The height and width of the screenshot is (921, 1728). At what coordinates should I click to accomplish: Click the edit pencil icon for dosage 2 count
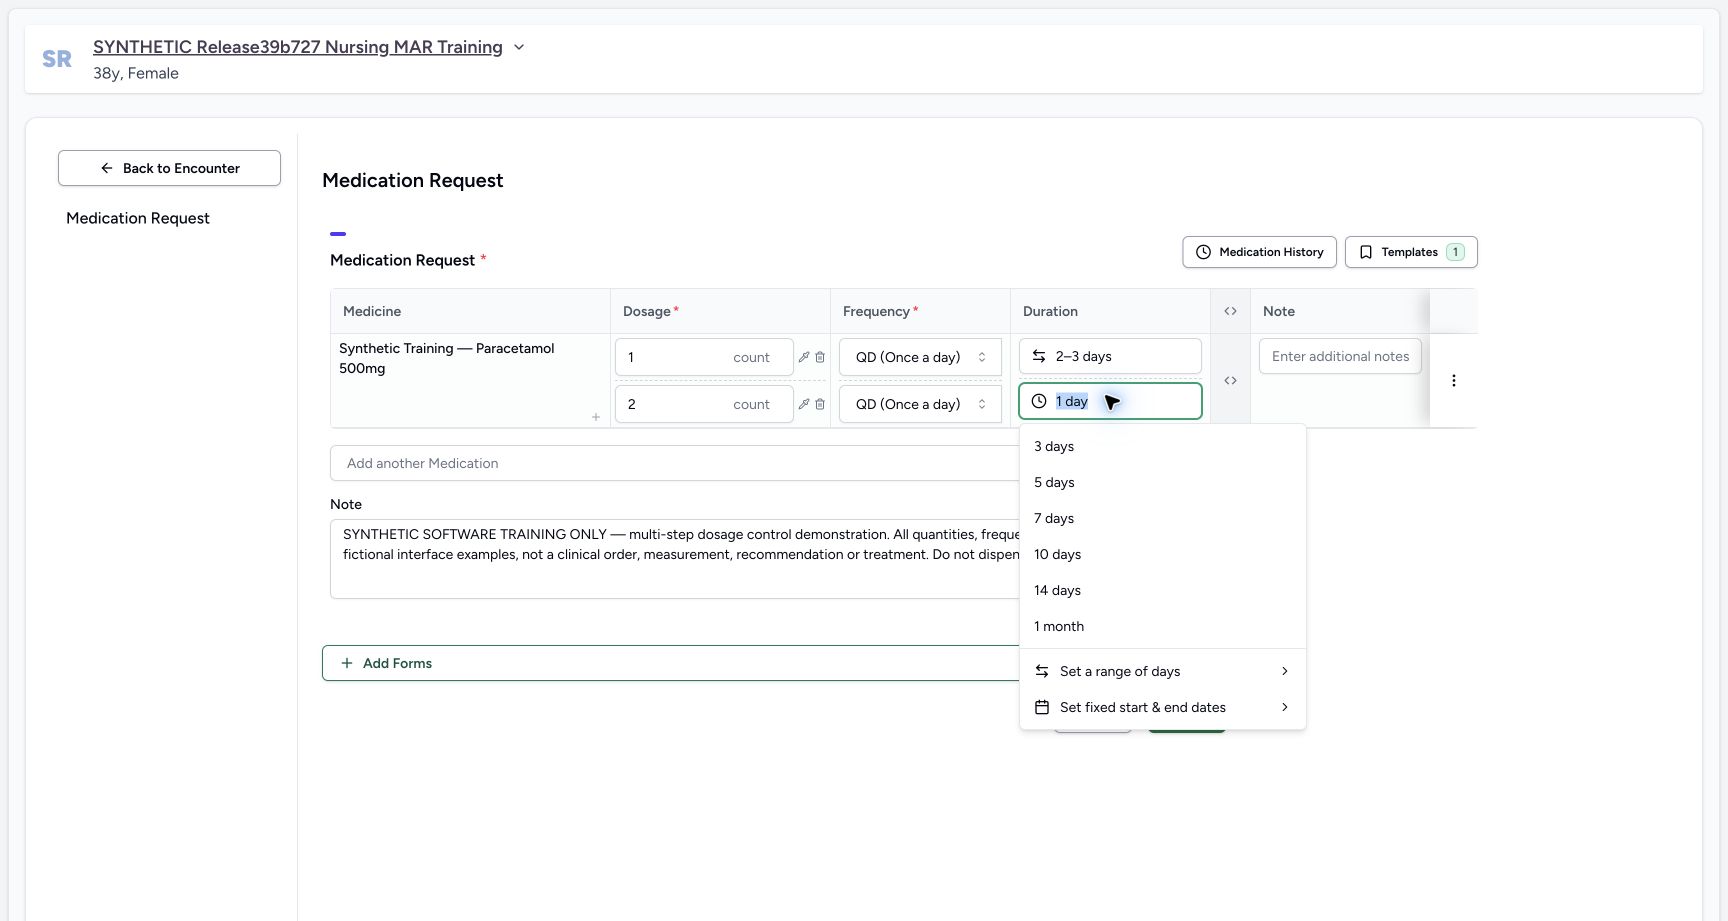point(804,404)
